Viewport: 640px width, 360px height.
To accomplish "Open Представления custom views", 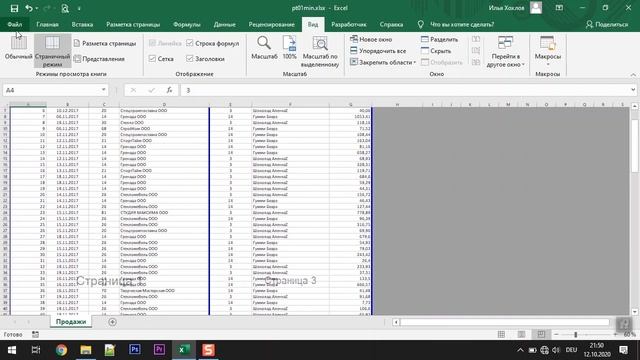I will 99,59.
